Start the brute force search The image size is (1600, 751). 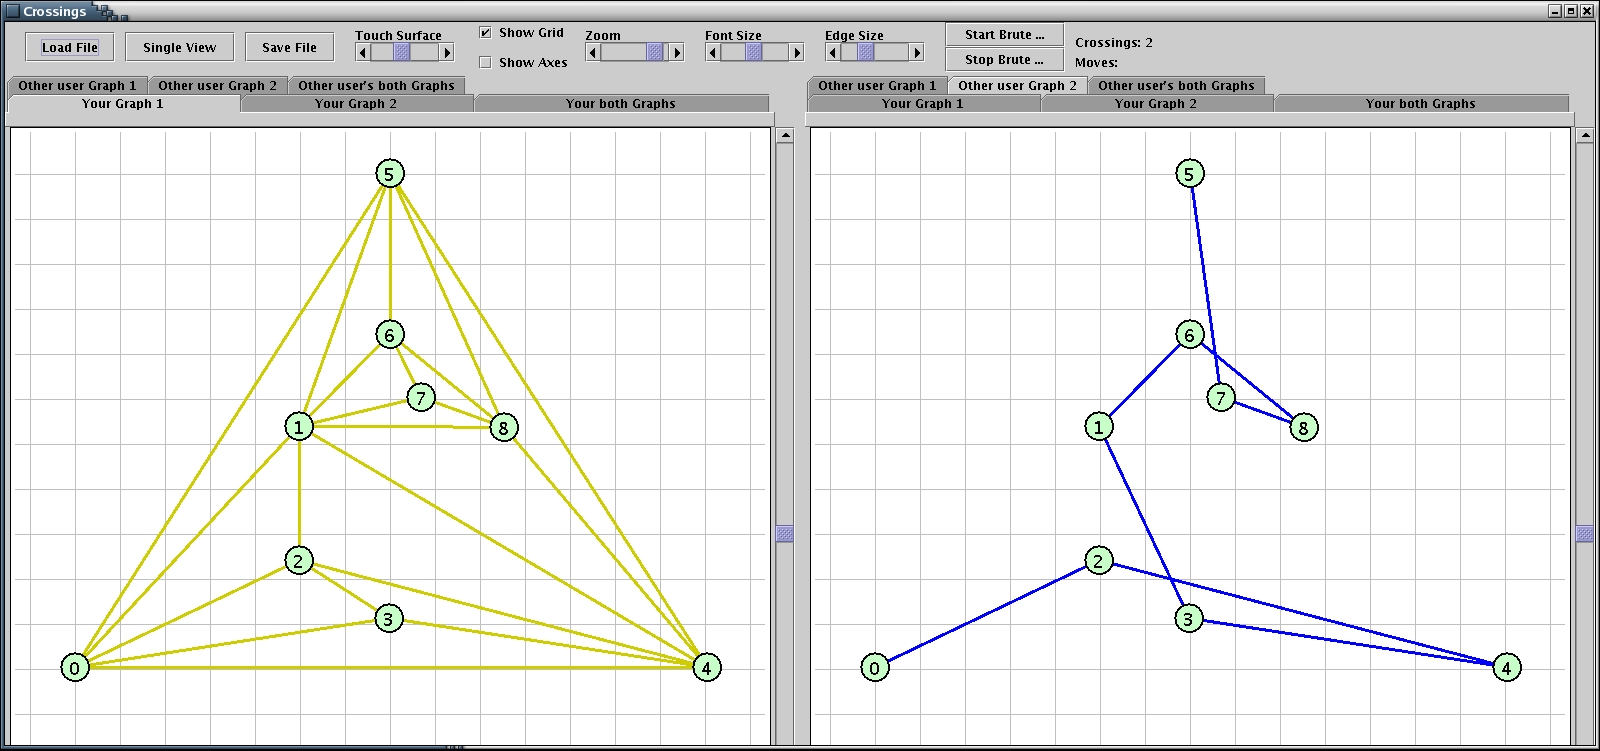tap(1004, 34)
